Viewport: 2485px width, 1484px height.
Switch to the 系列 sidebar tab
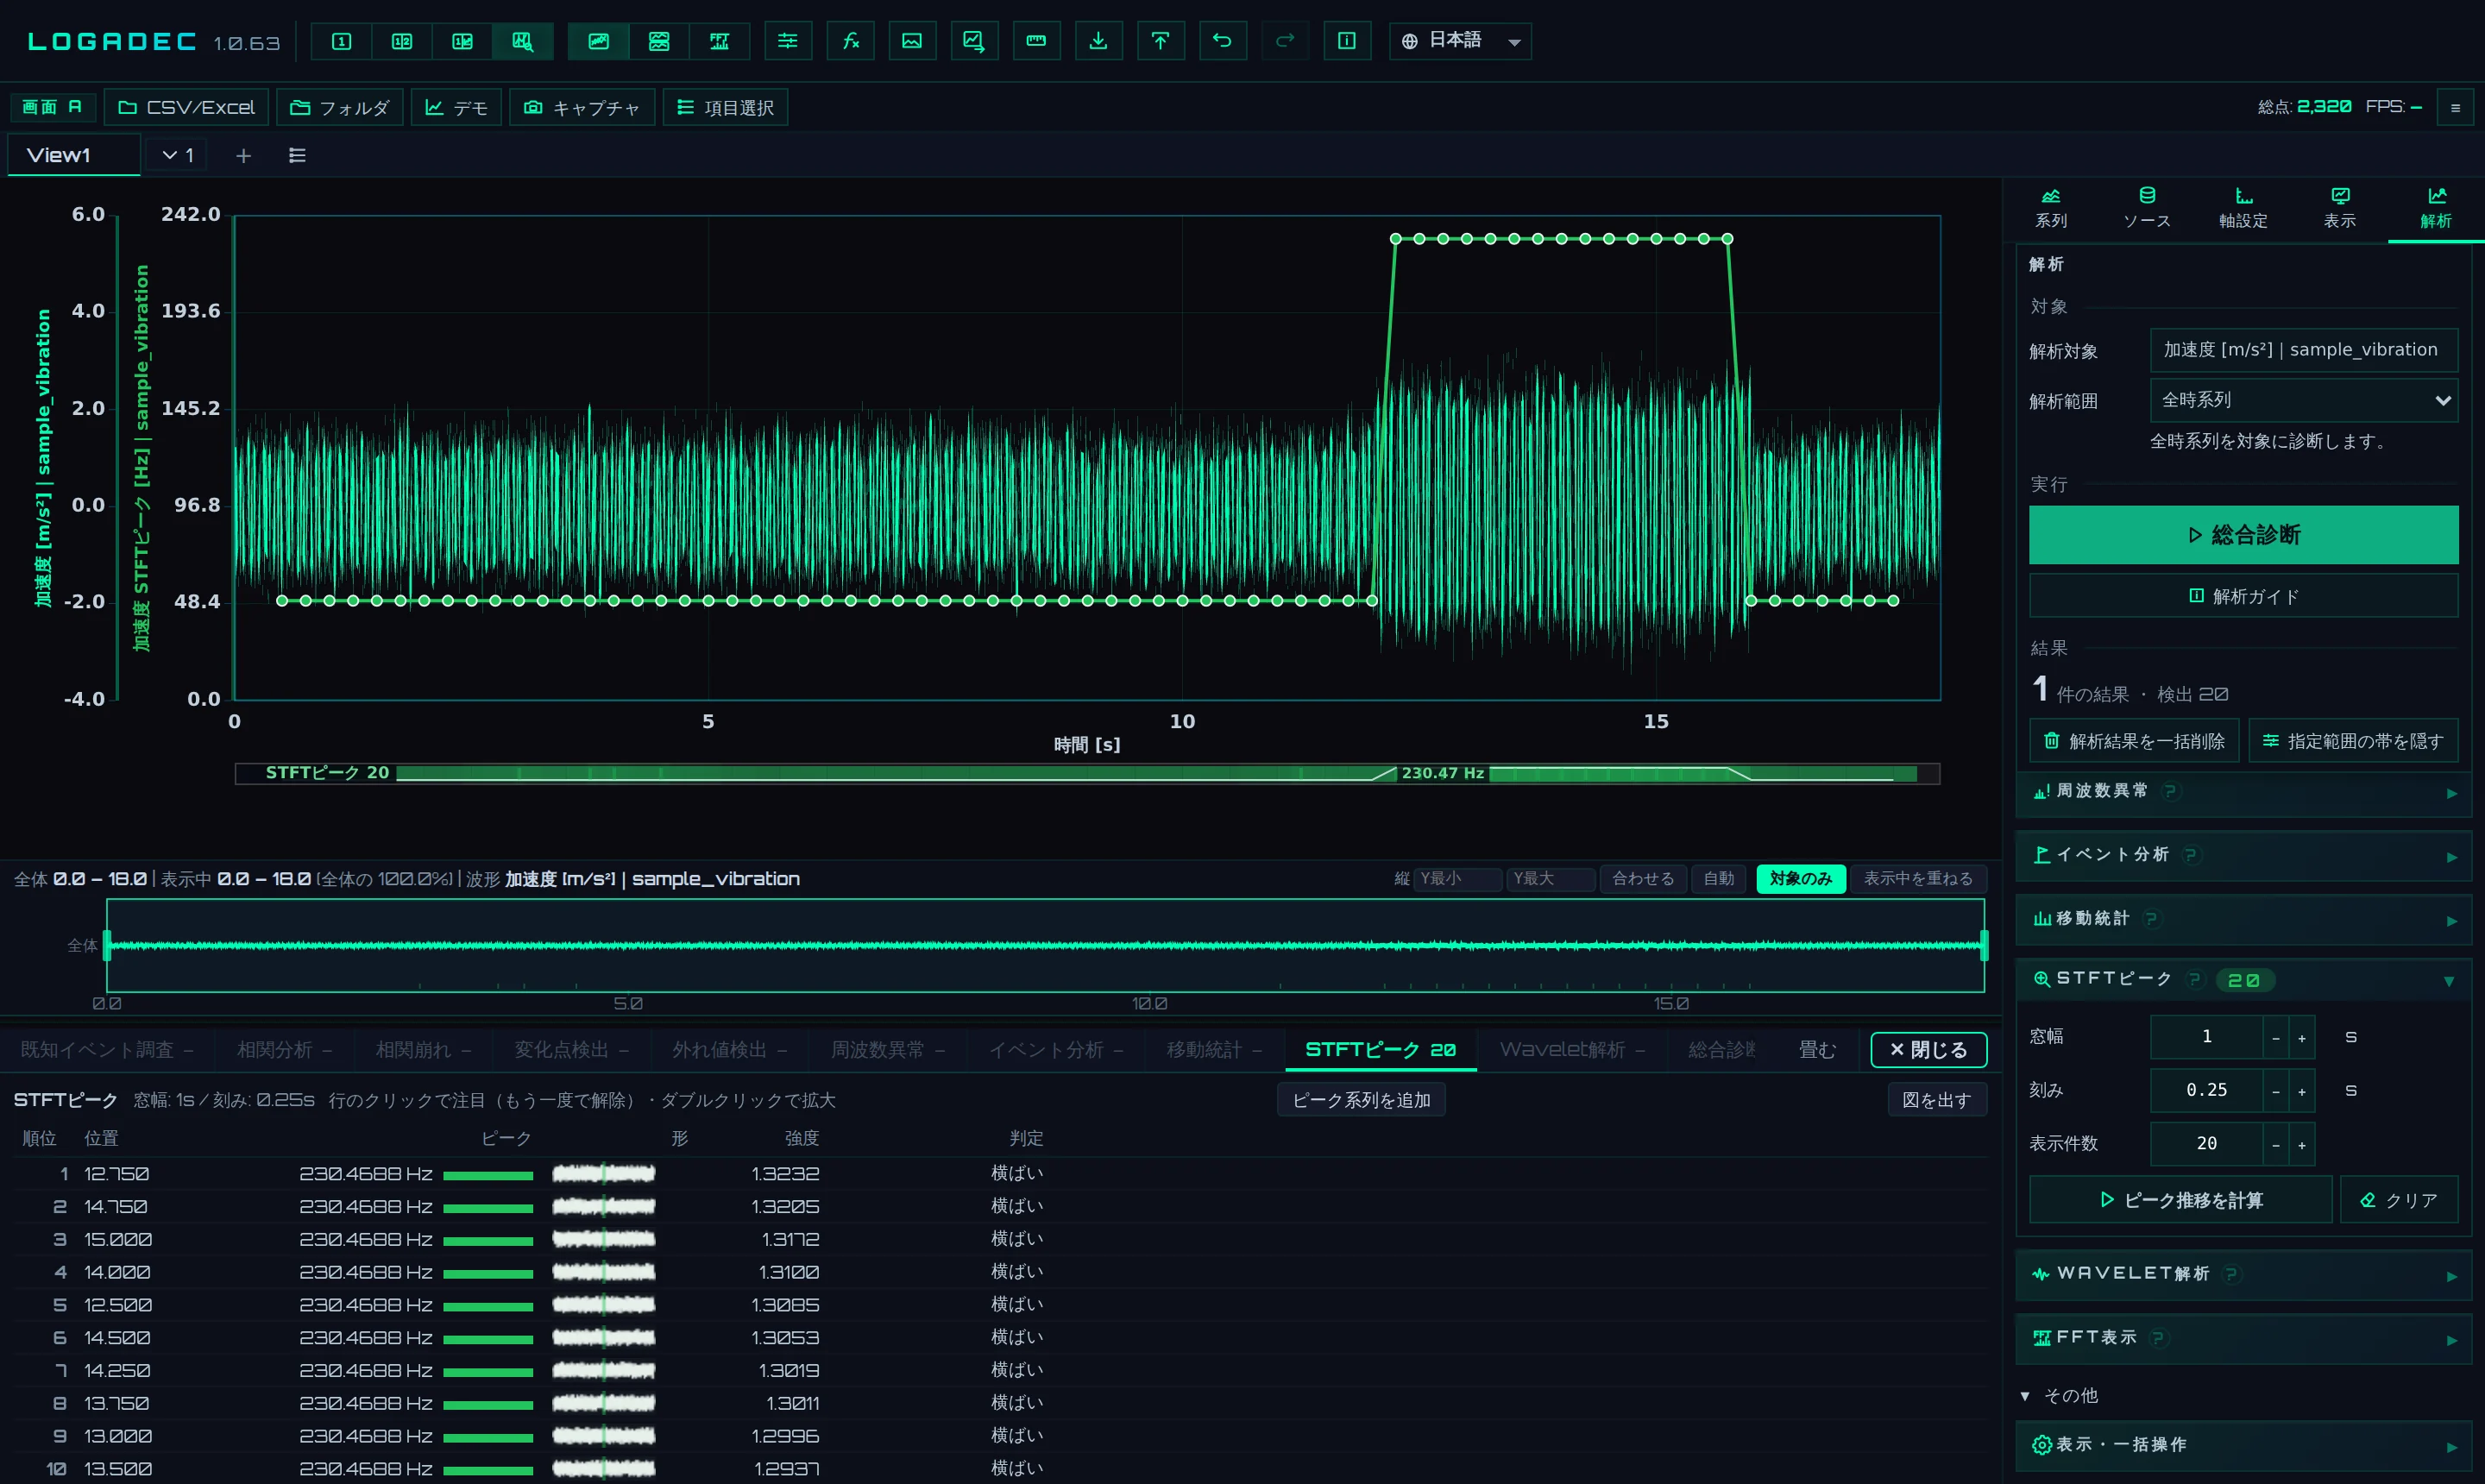(x=2051, y=208)
